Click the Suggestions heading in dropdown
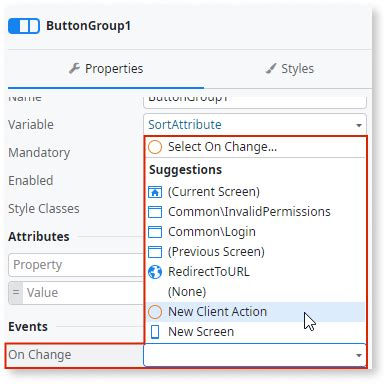 185,170
